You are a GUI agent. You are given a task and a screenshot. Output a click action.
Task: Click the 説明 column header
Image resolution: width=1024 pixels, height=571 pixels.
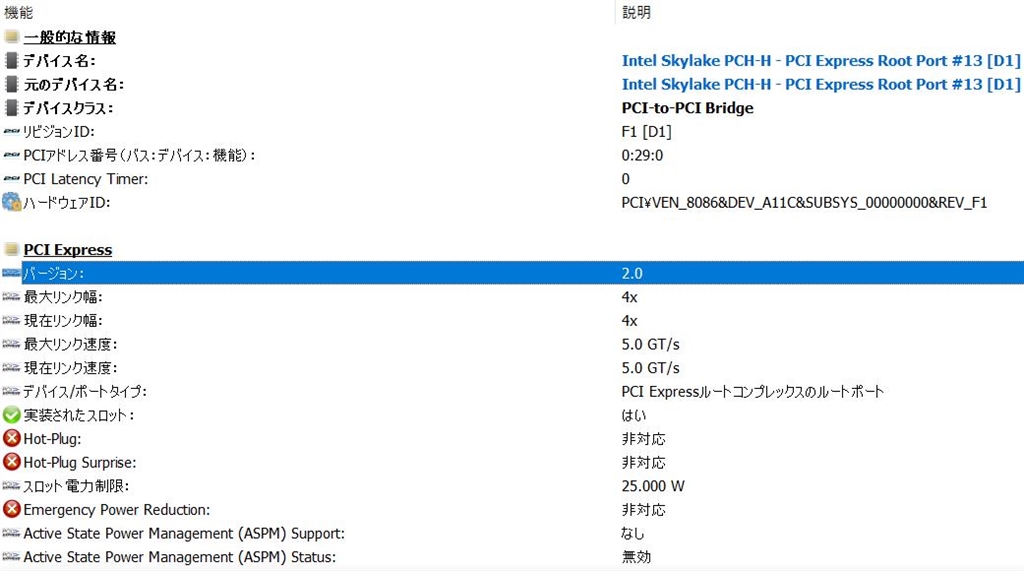(636, 12)
